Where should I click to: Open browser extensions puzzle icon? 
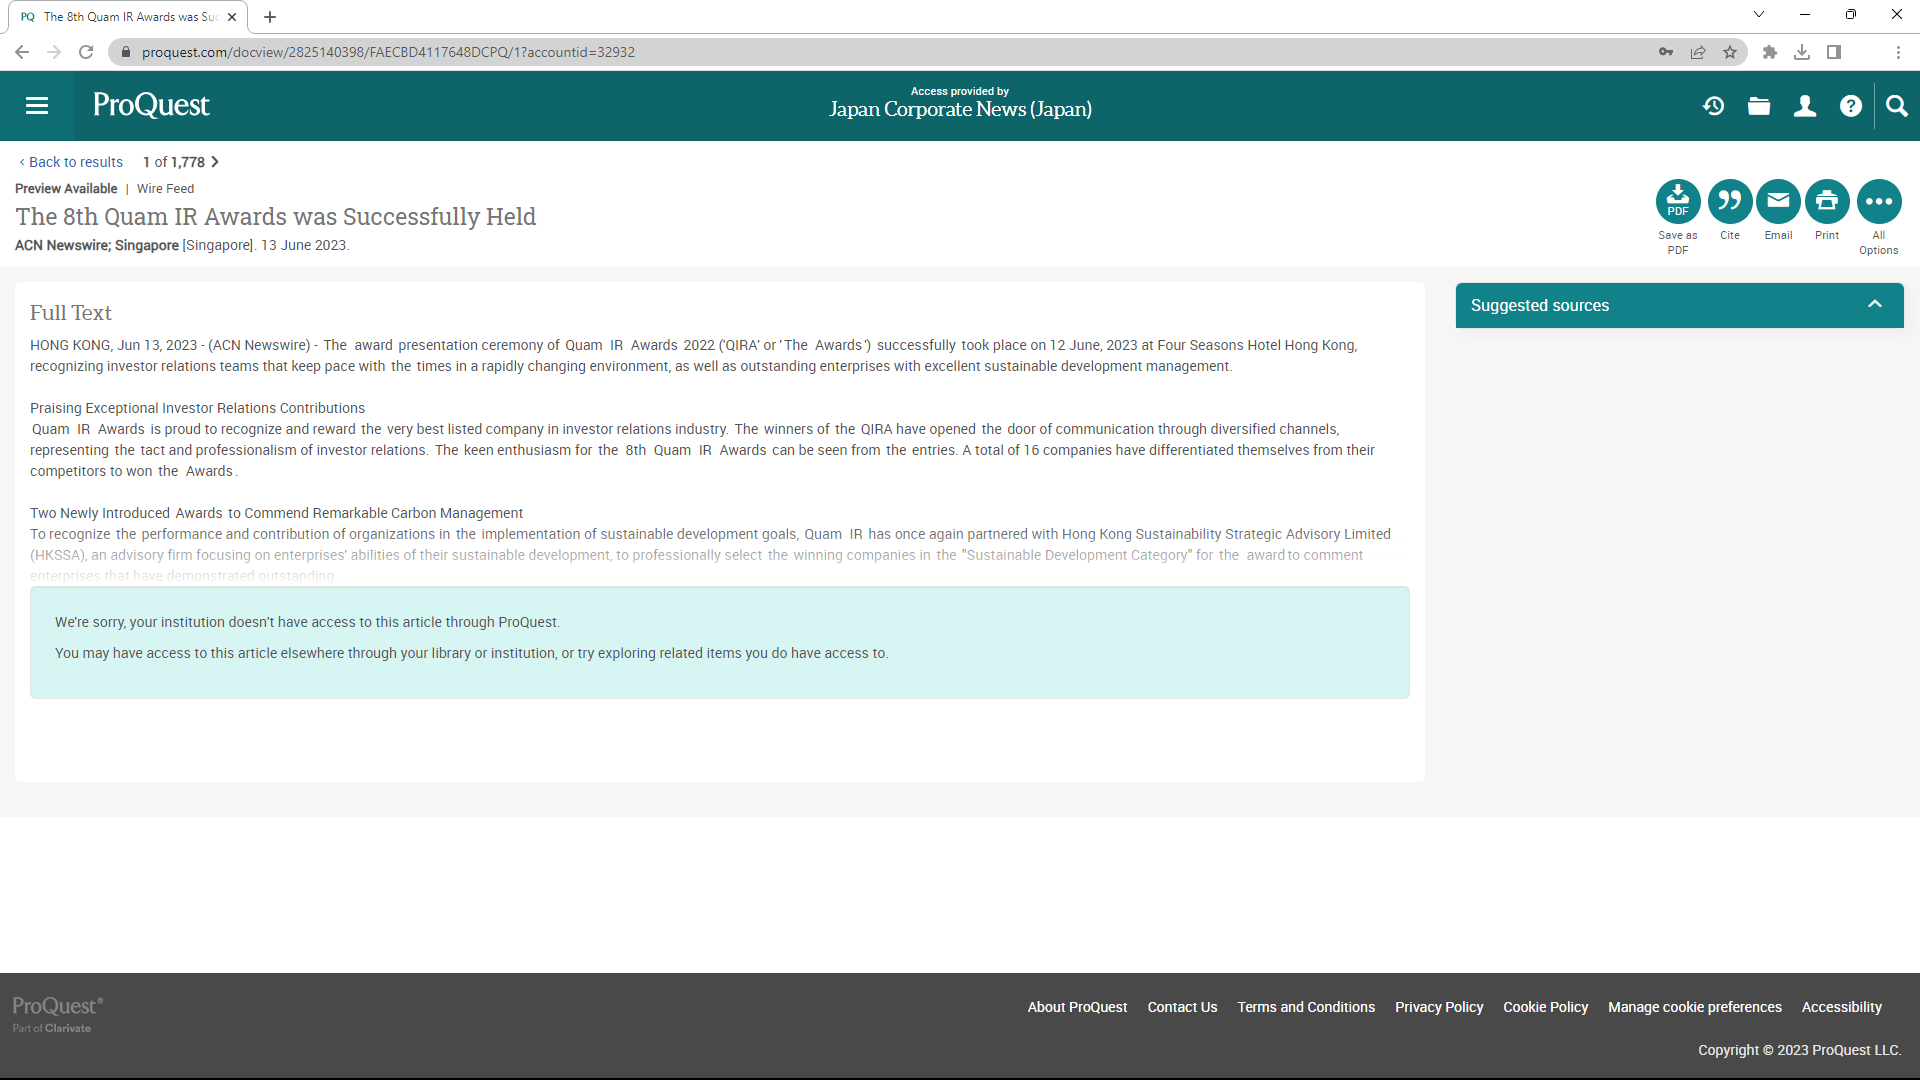point(1770,52)
